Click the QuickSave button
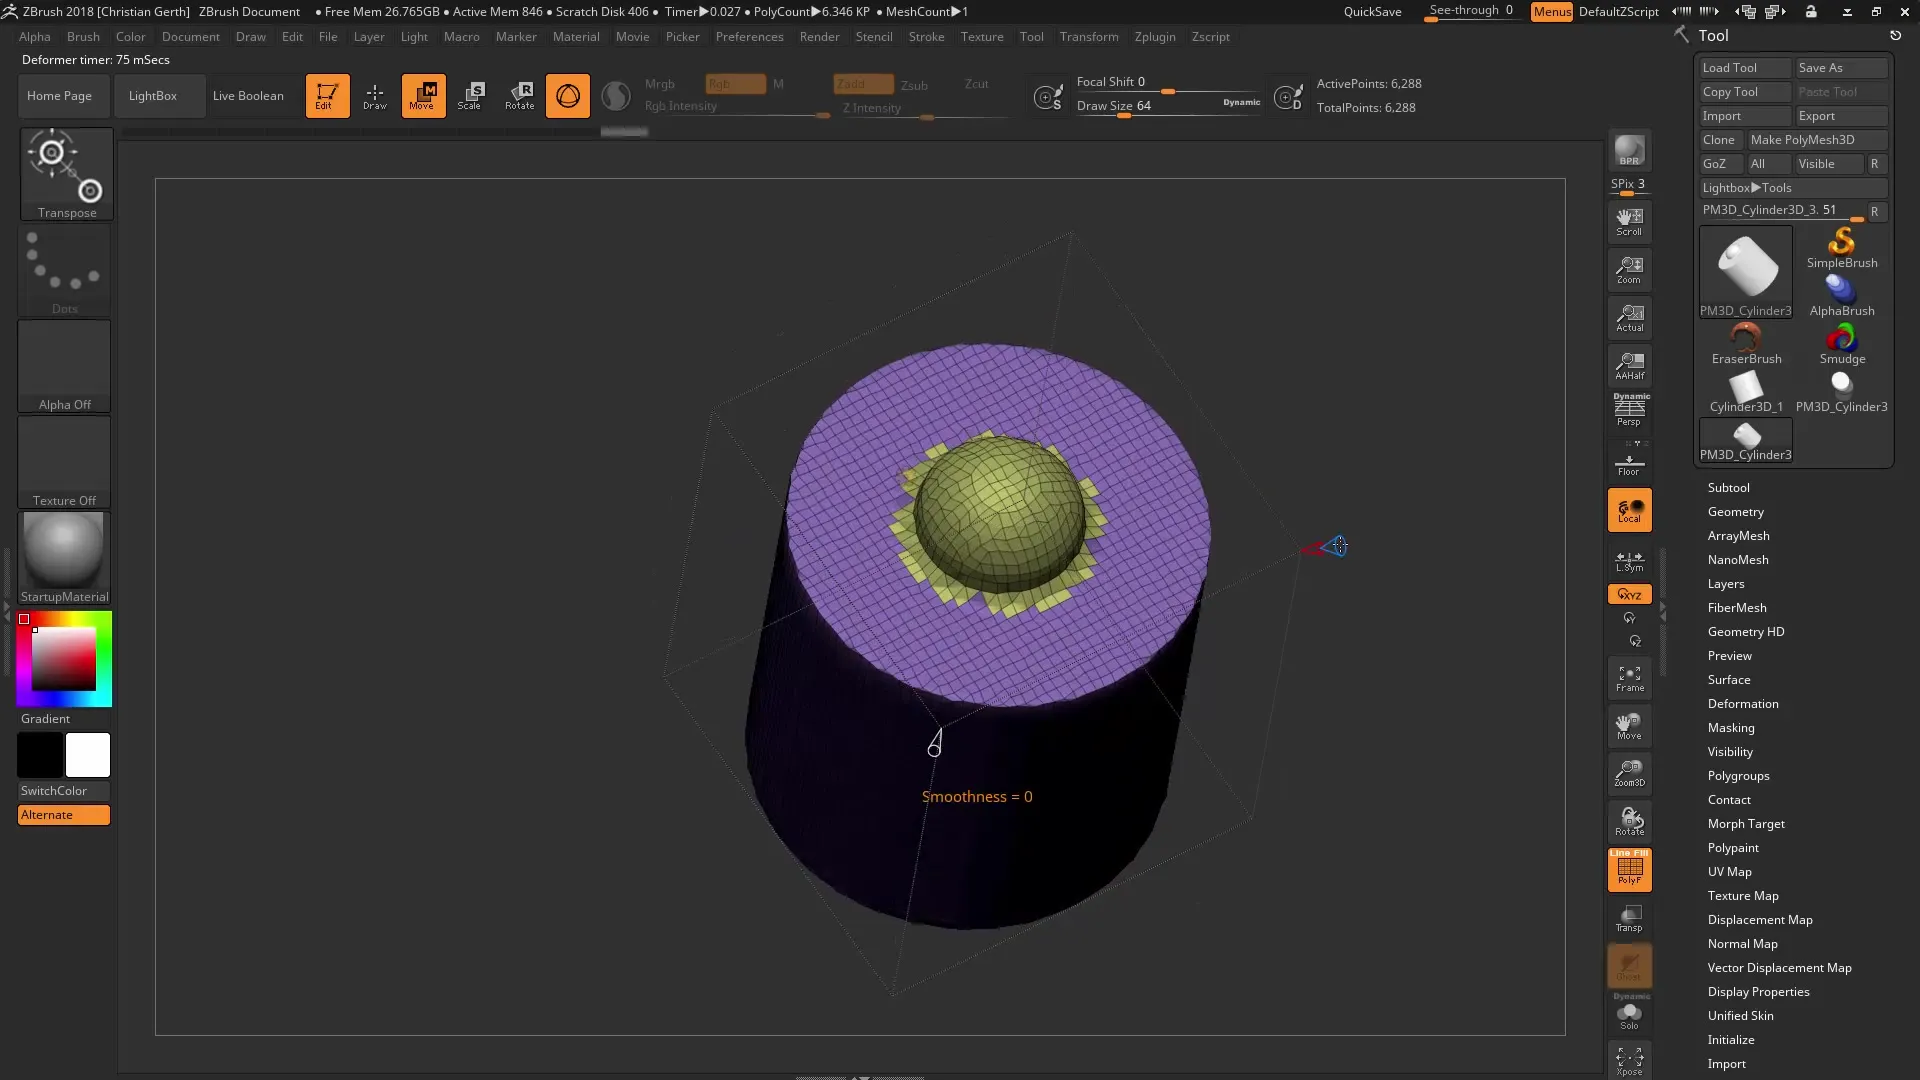 1372,12
